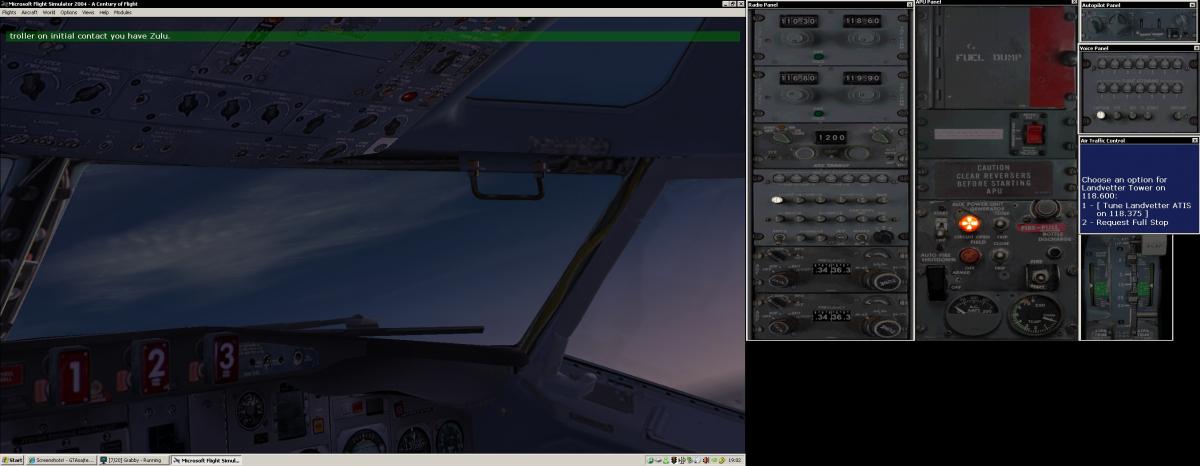1200x466 pixels.
Task: Click the Windows Start button
Action: point(12,460)
